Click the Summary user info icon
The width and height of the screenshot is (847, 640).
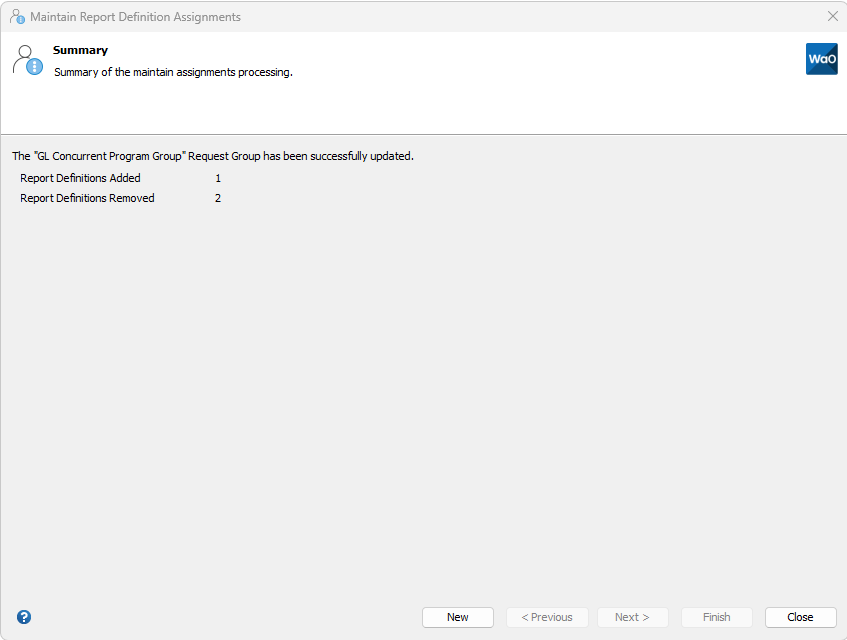(28, 60)
